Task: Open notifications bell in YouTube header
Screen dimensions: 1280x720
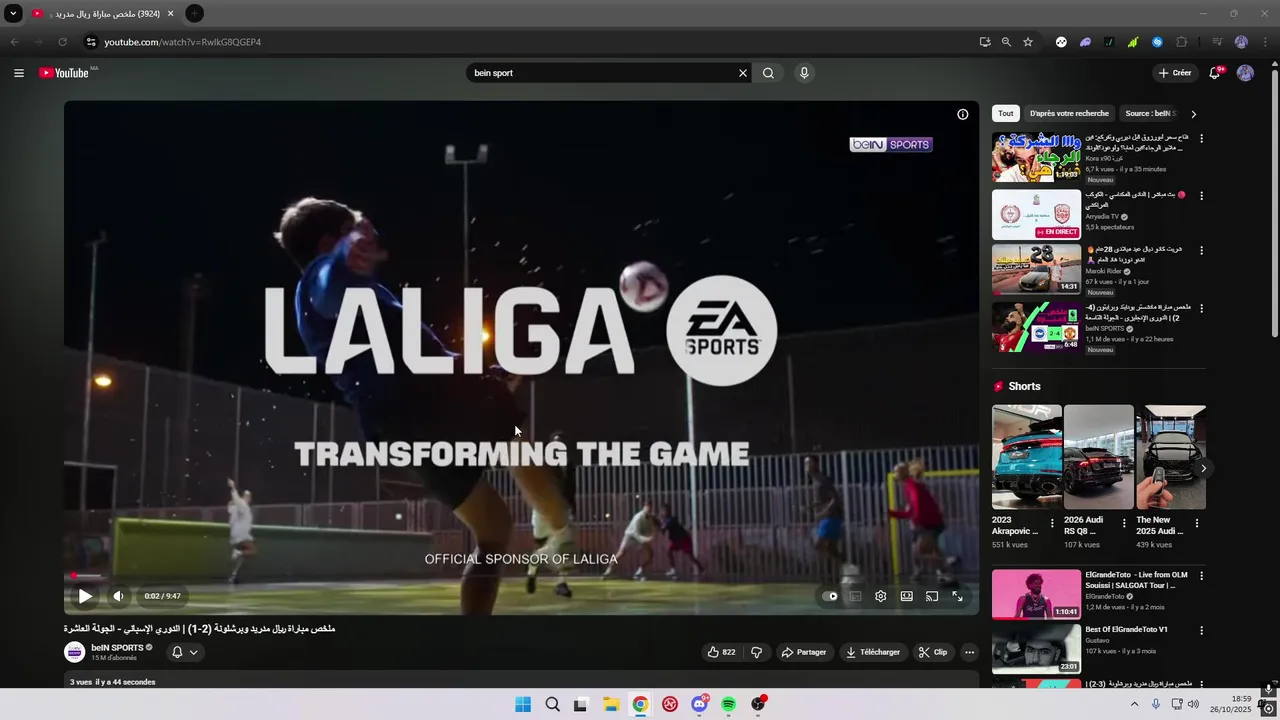Action: [1215, 73]
